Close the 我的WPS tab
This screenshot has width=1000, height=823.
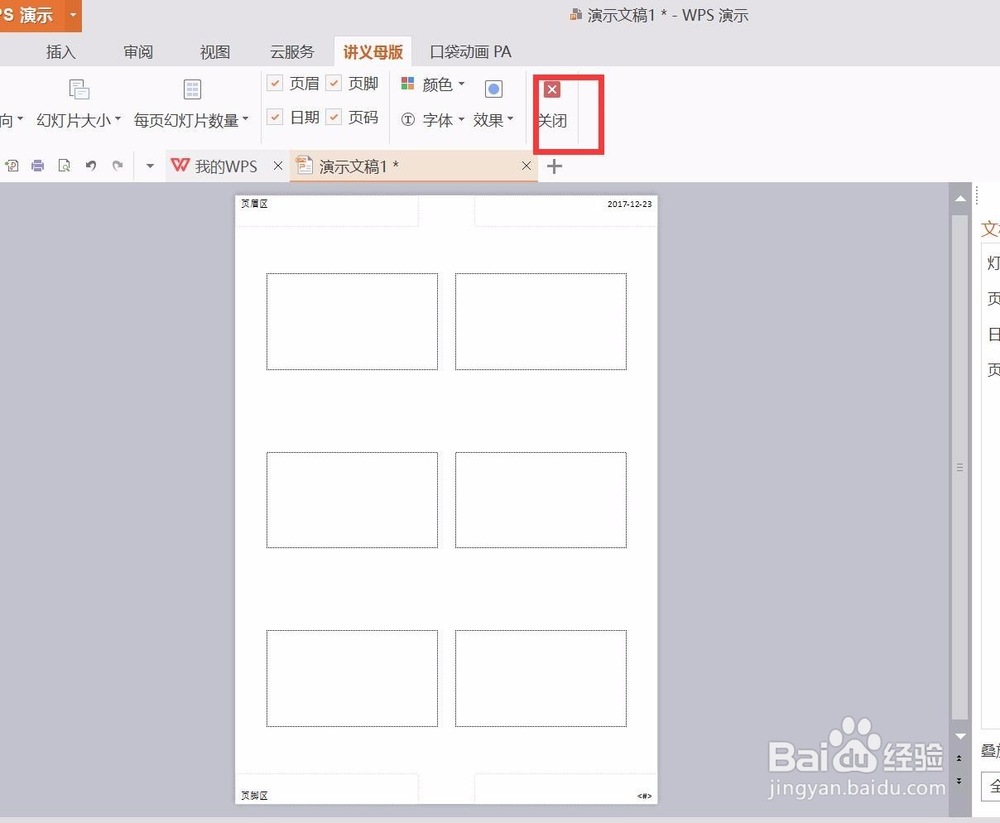(x=277, y=166)
